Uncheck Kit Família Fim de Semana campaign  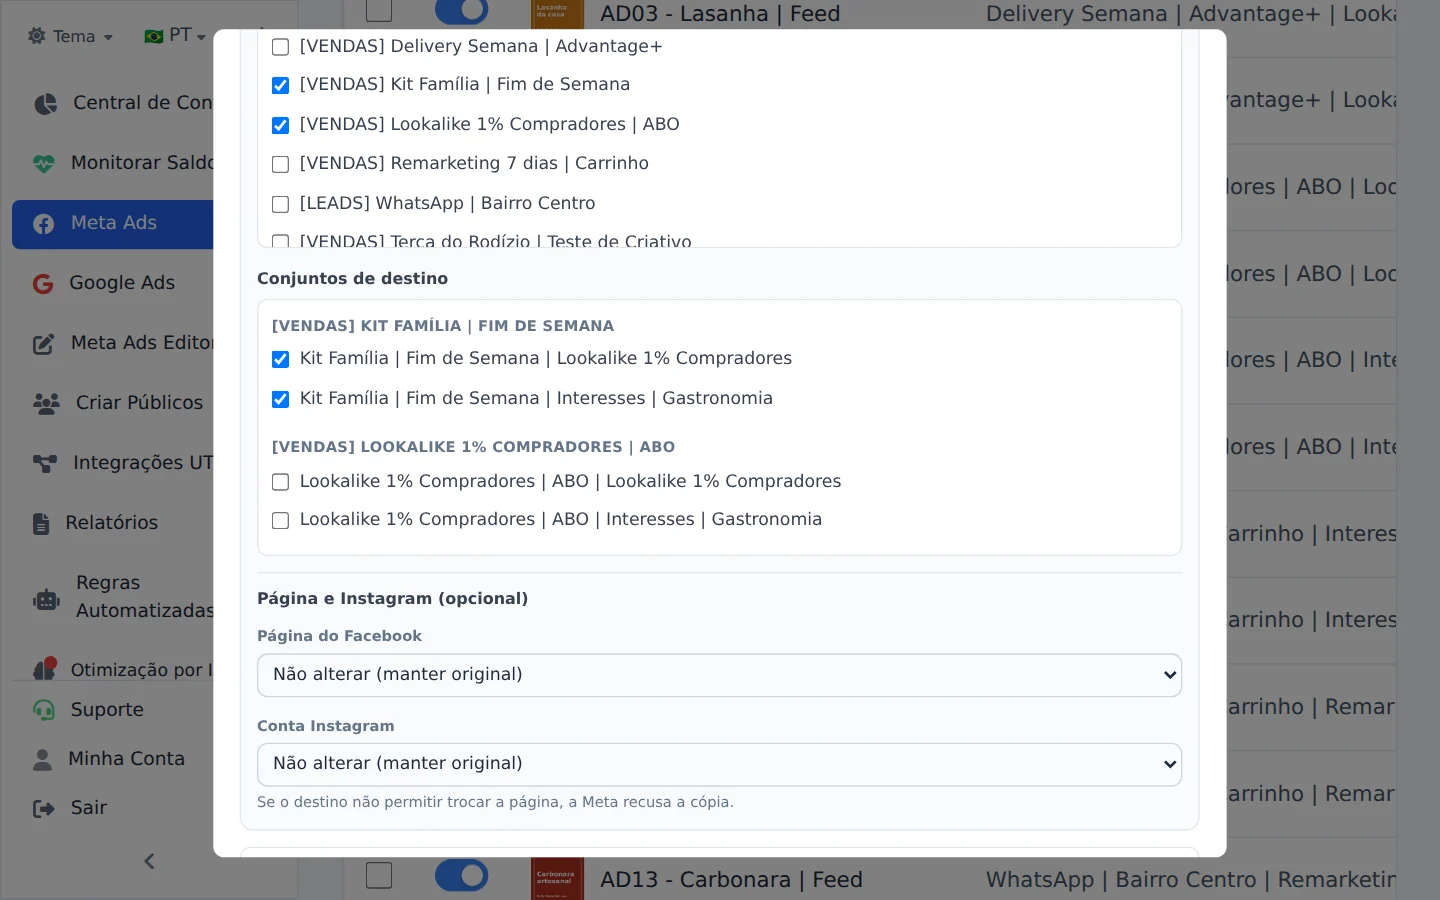pos(281,85)
